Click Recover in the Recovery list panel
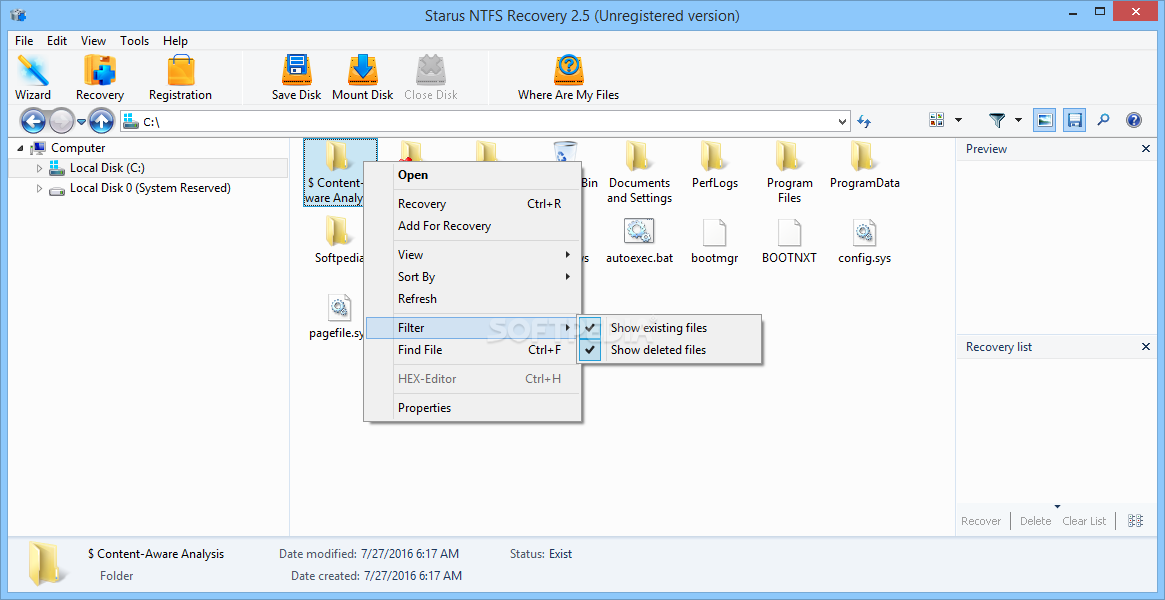Screen dimensions: 1165x600 click(x=981, y=521)
